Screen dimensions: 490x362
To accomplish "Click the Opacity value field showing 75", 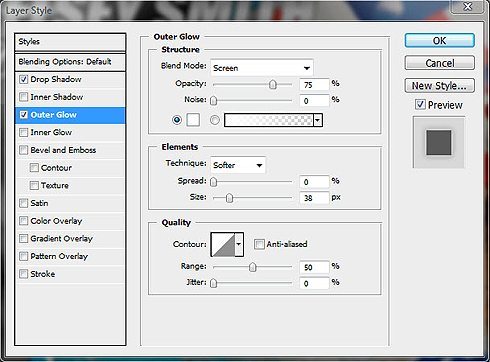I will click(x=314, y=85).
